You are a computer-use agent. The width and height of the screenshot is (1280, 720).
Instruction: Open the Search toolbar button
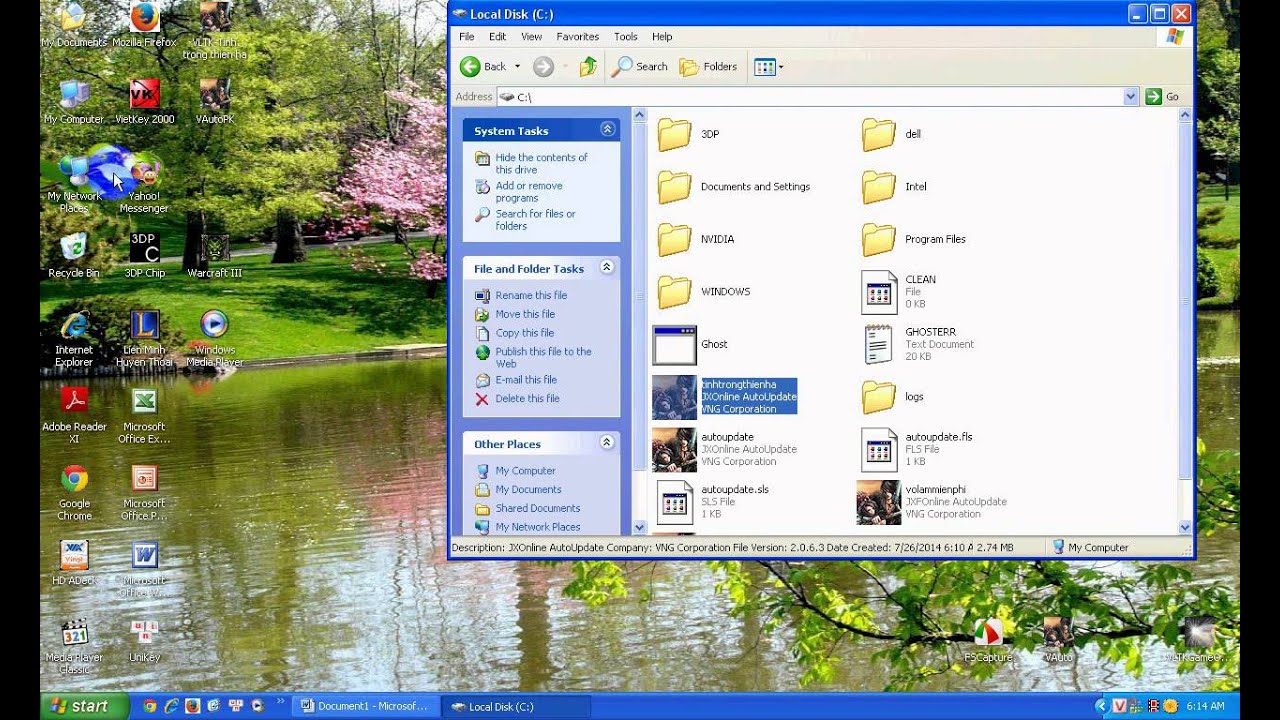[640, 67]
